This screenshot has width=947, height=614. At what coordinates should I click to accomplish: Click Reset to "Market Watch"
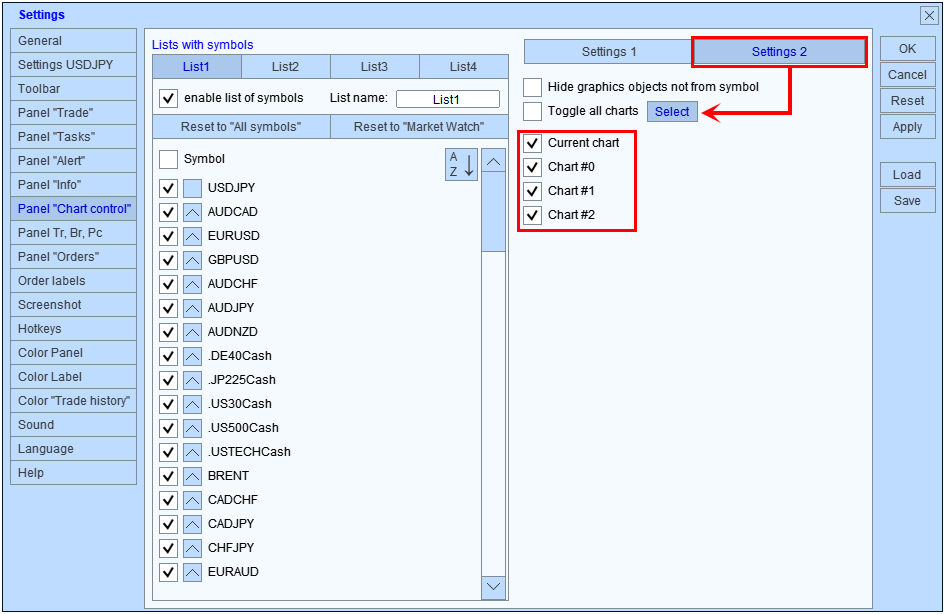point(419,127)
